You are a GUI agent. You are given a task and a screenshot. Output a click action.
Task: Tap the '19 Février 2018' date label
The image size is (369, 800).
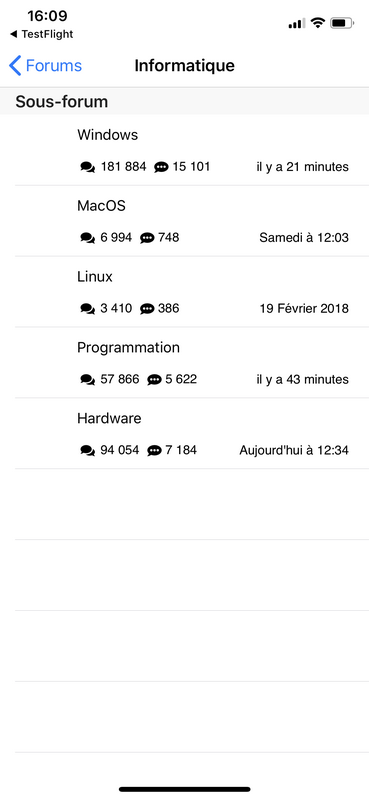click(304, 309)
